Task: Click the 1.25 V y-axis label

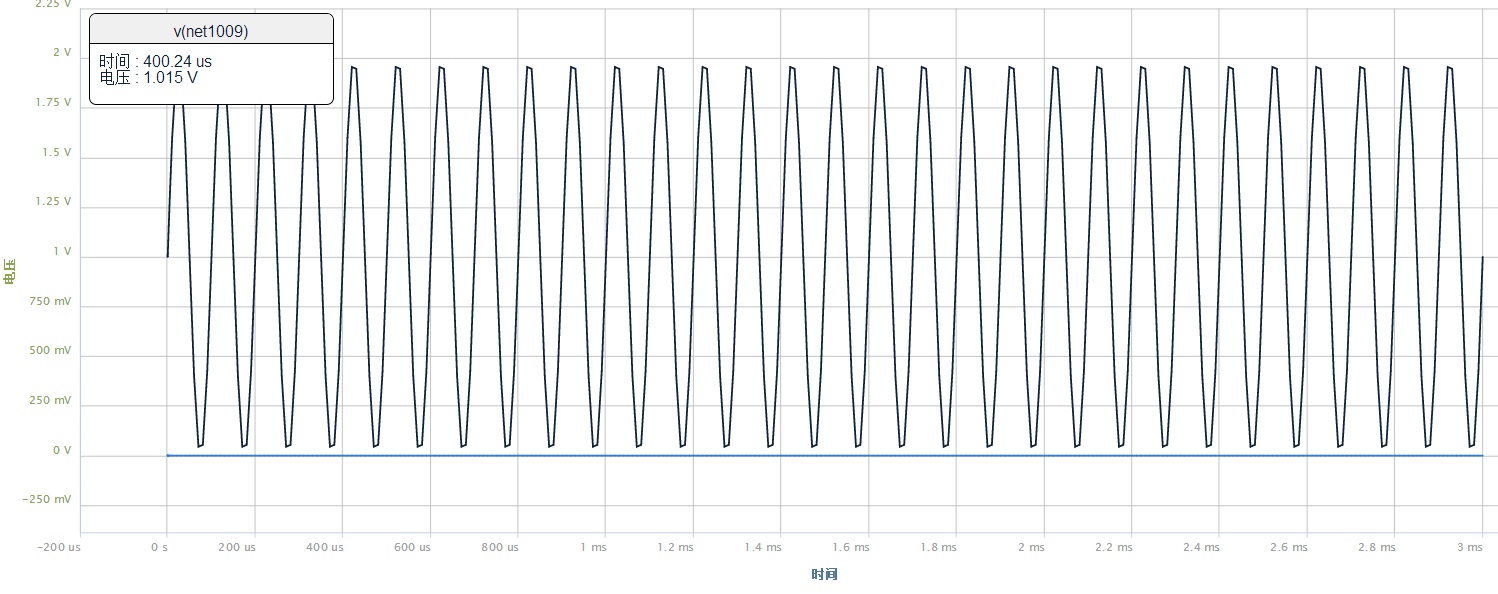Action: tap(55, 202)
